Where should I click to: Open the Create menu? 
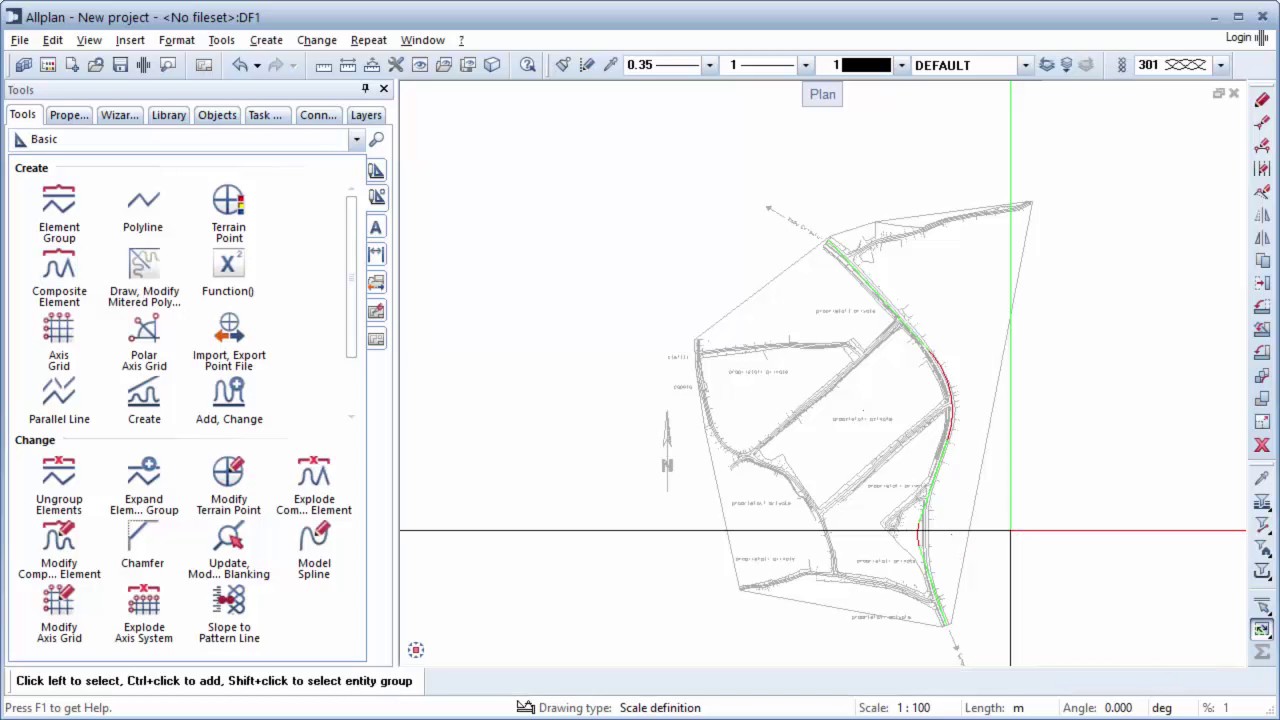click(x=266, y=40)
